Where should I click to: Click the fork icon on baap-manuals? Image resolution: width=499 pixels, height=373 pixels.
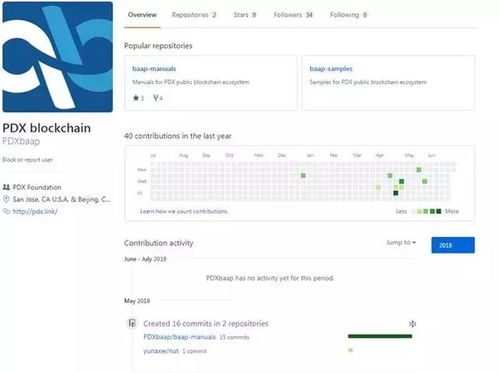pos(156,98)
